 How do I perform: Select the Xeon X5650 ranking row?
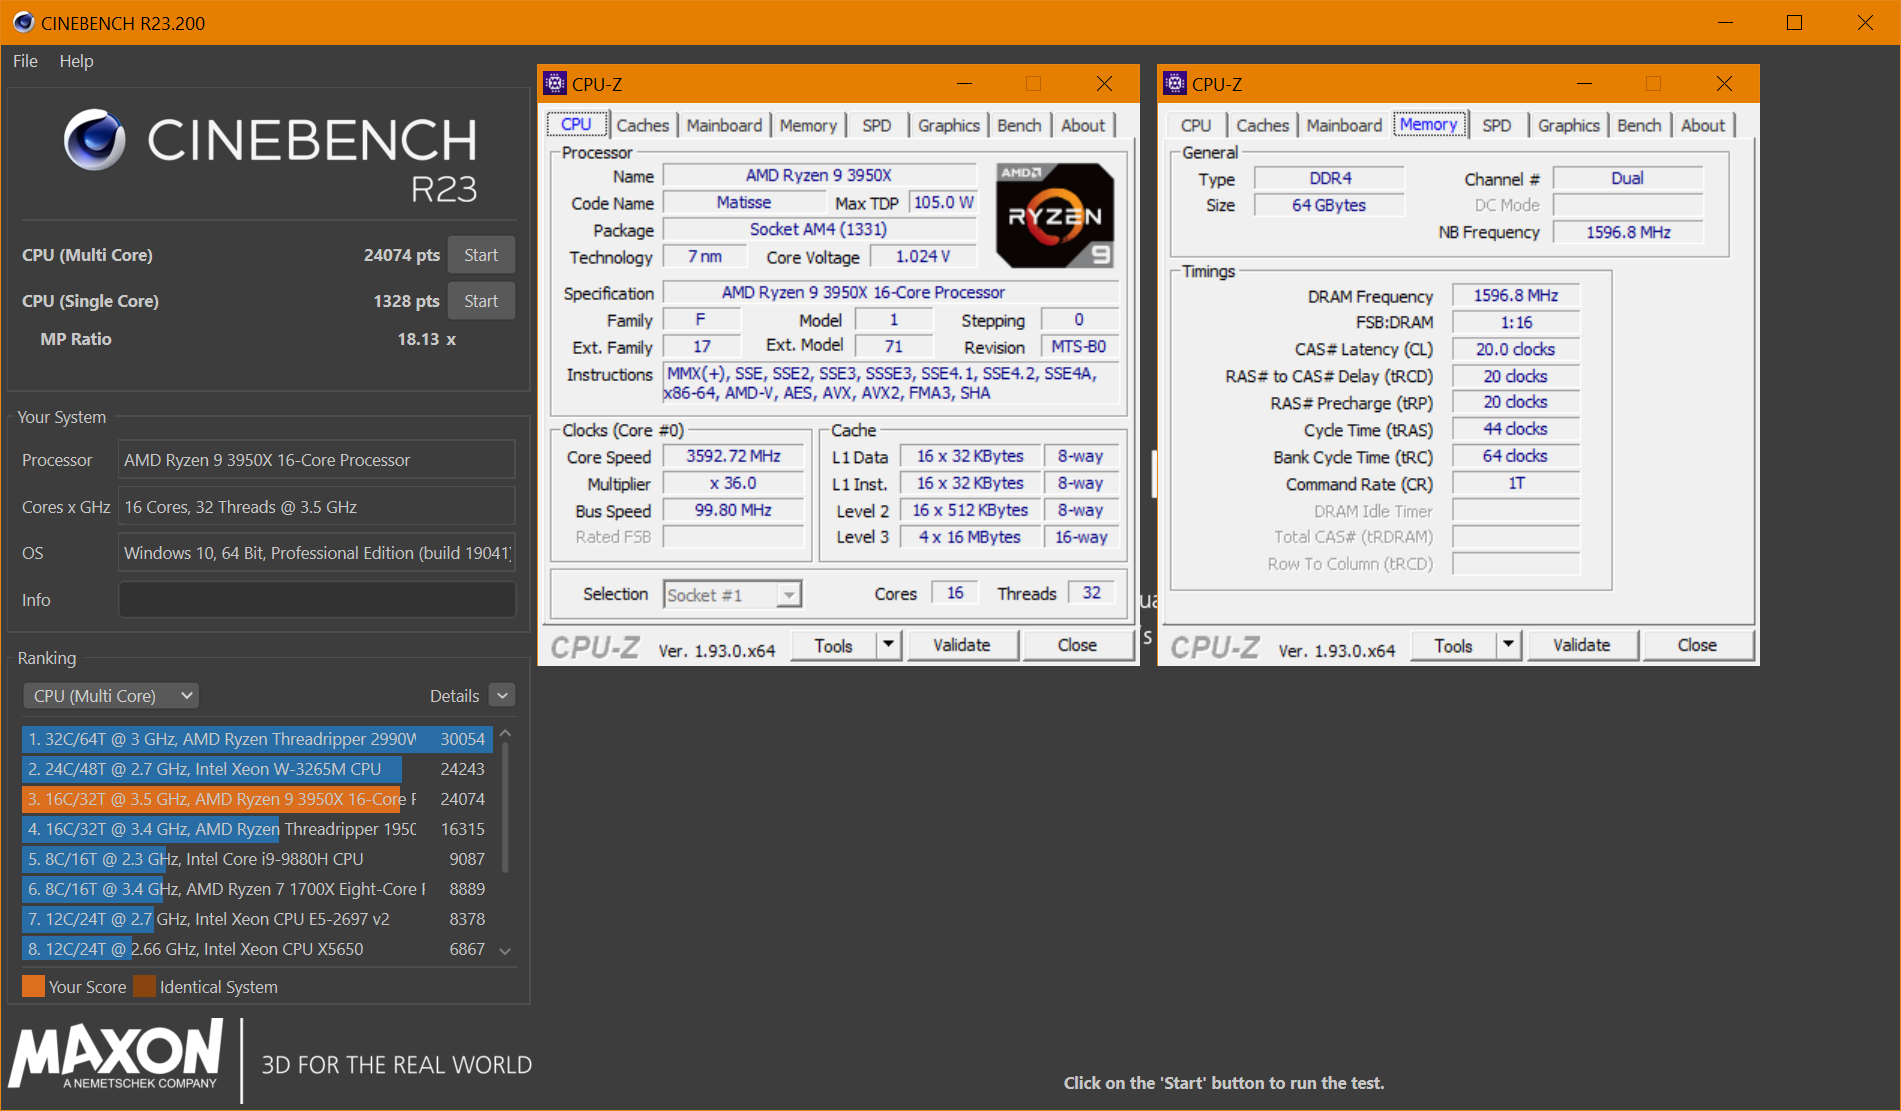click(256, 949)
